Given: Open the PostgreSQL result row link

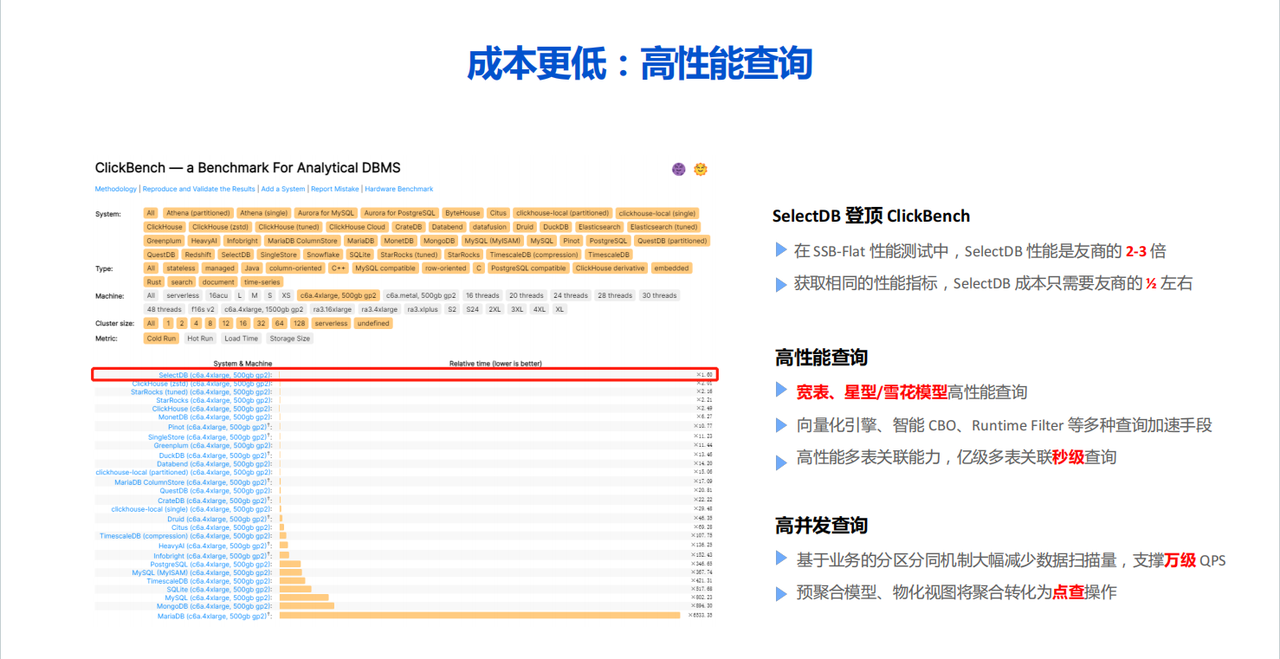Looking at the screenshot, I should click(x=211, y=564).
